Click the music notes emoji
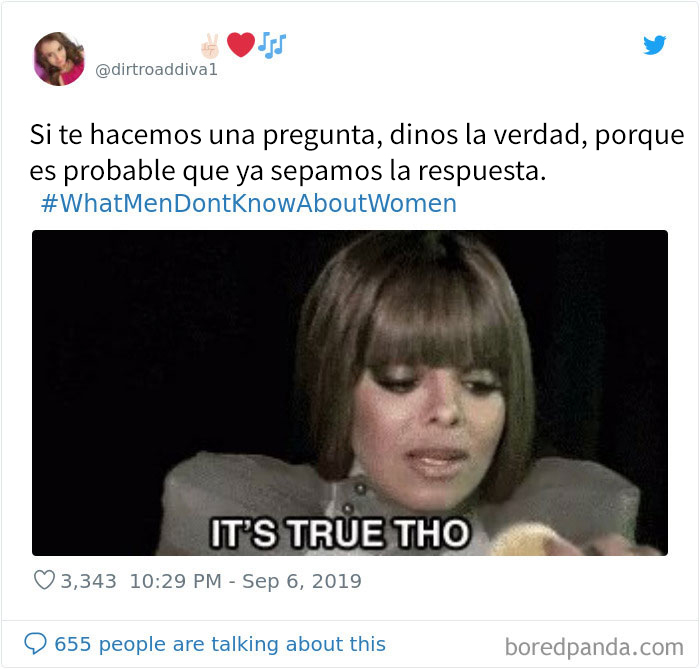This screenshot has width=700, height=669. click(x=272, y=45)
